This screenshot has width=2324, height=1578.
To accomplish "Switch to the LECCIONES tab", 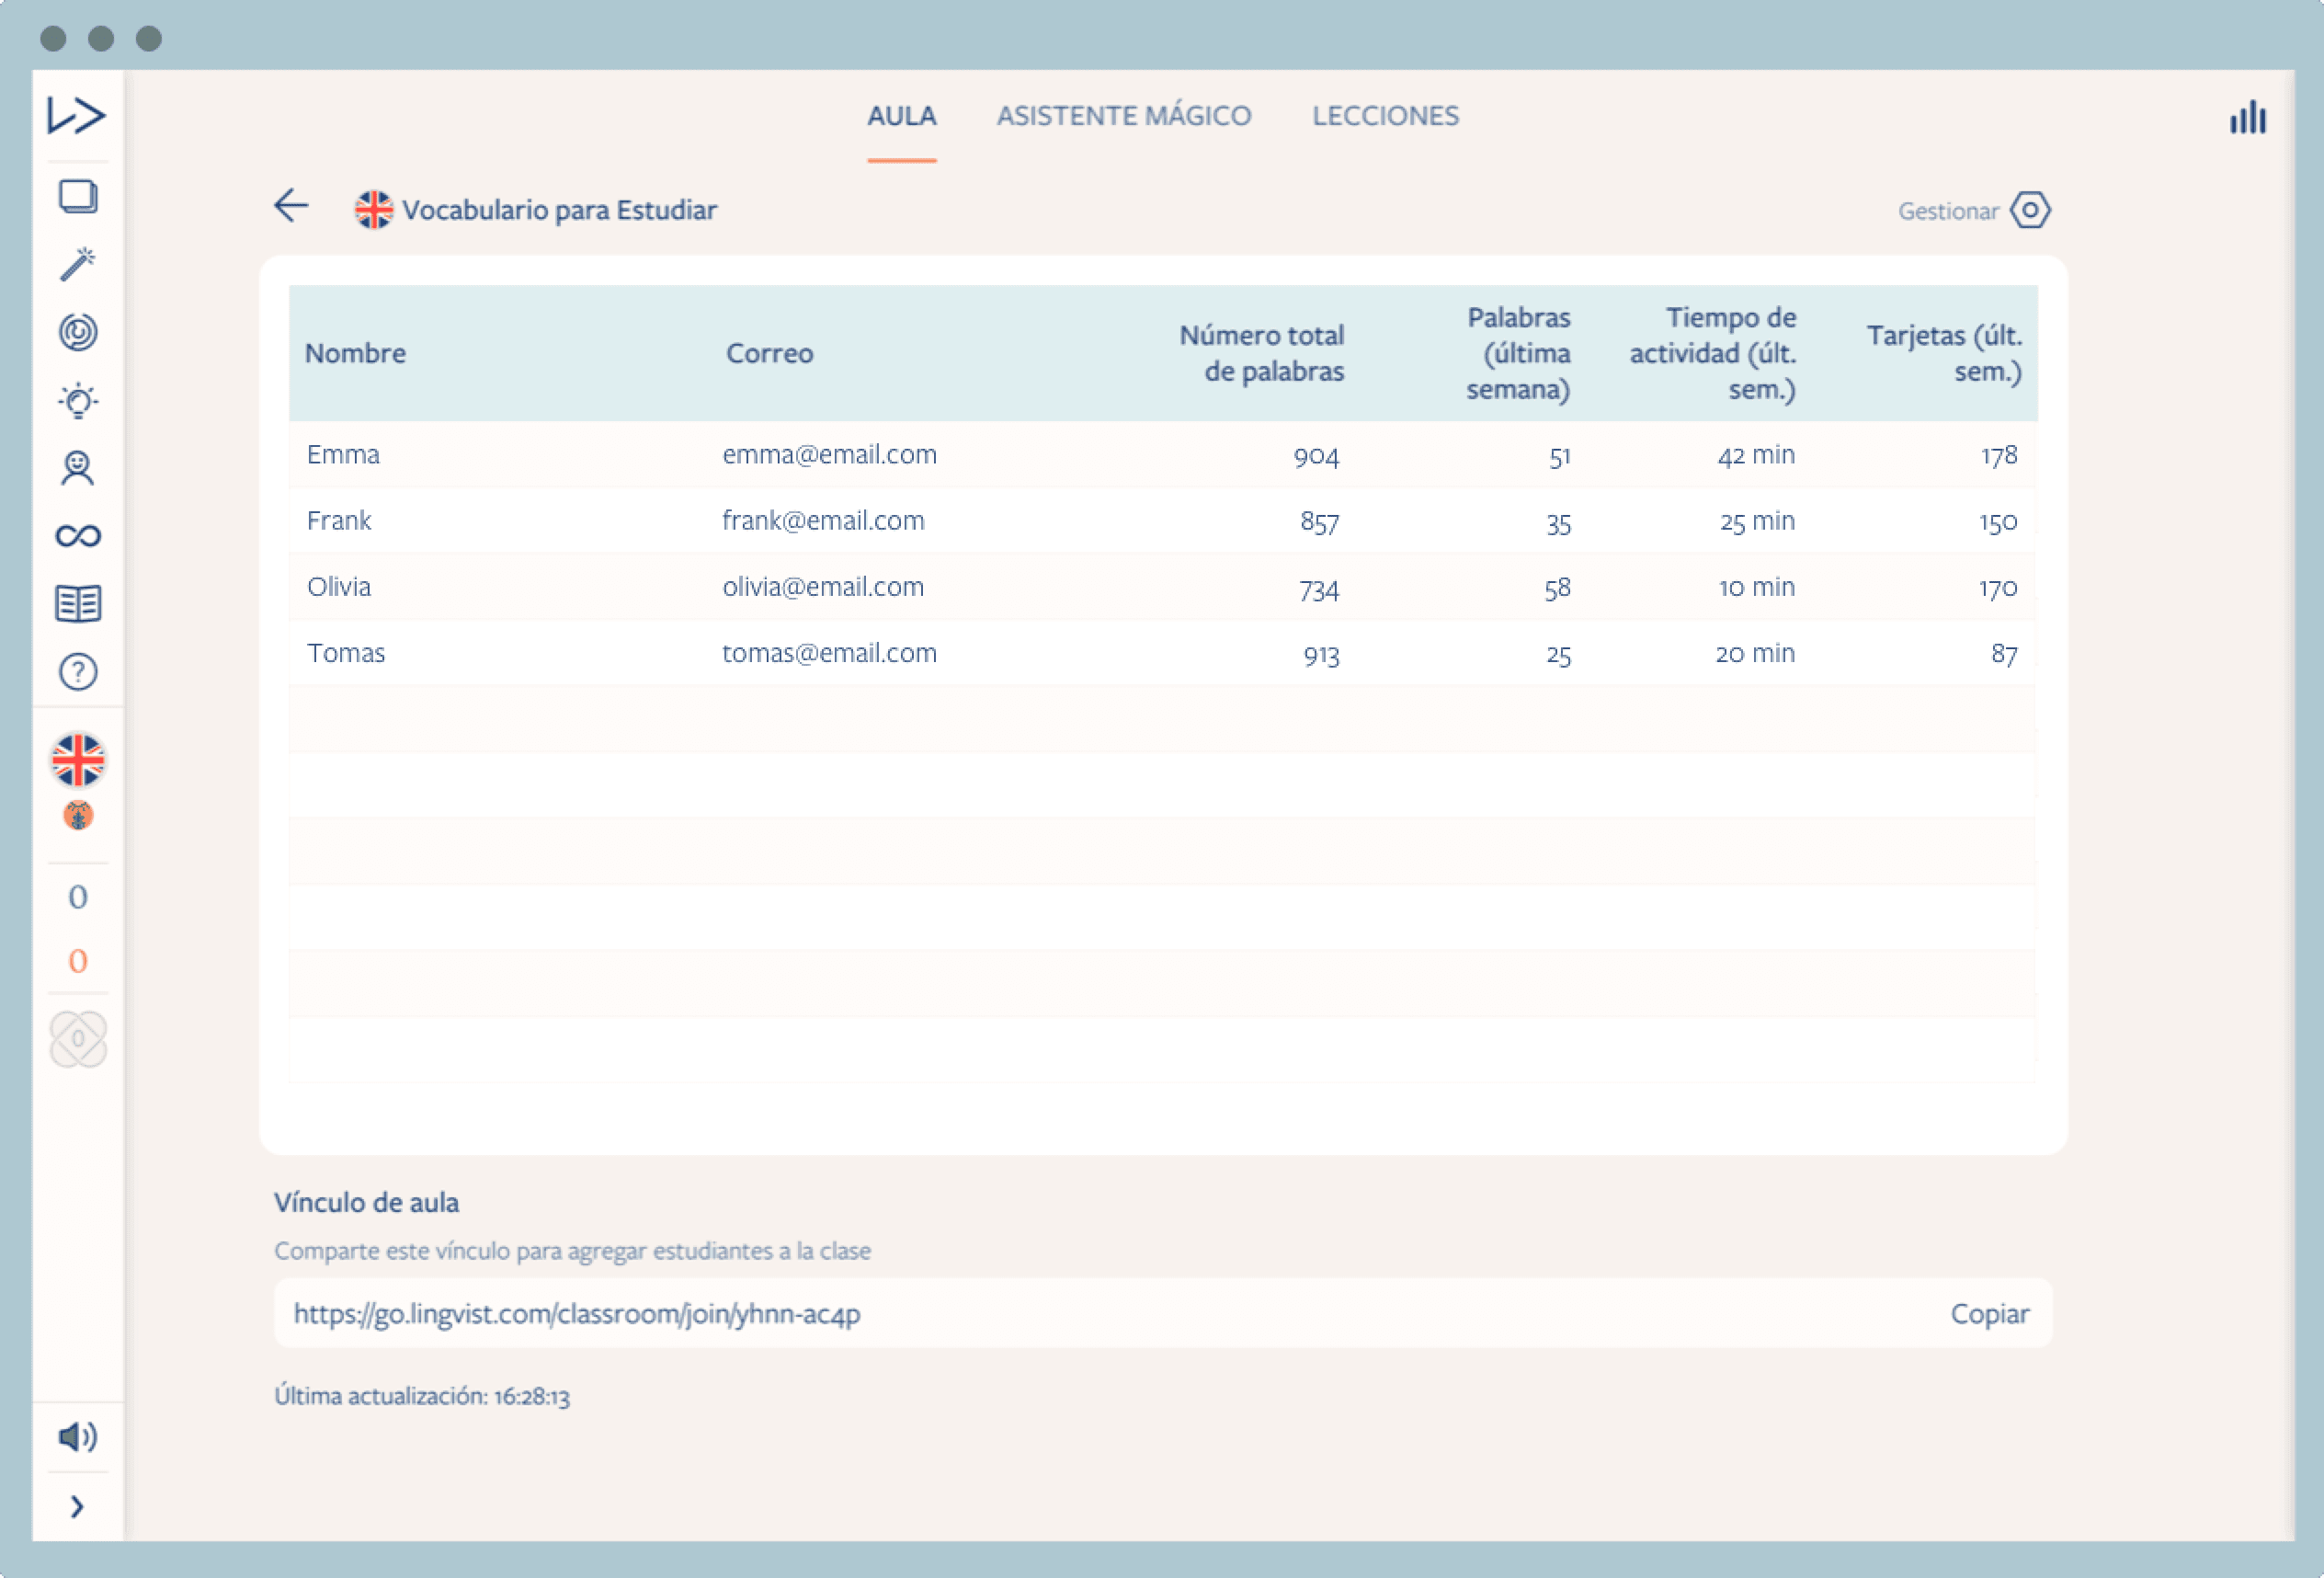I will (1386, 116).
